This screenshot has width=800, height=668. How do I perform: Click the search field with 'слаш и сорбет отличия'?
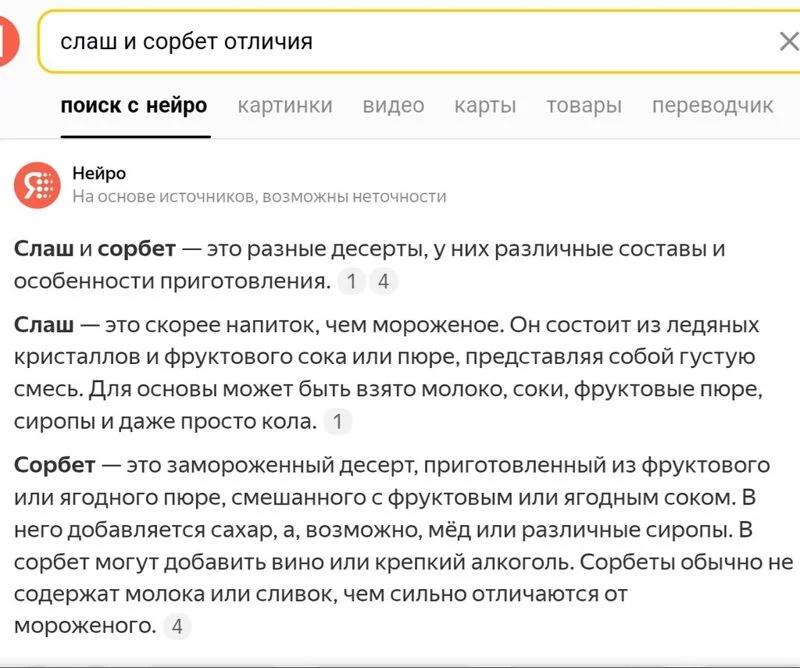click(x=400, y=42)
